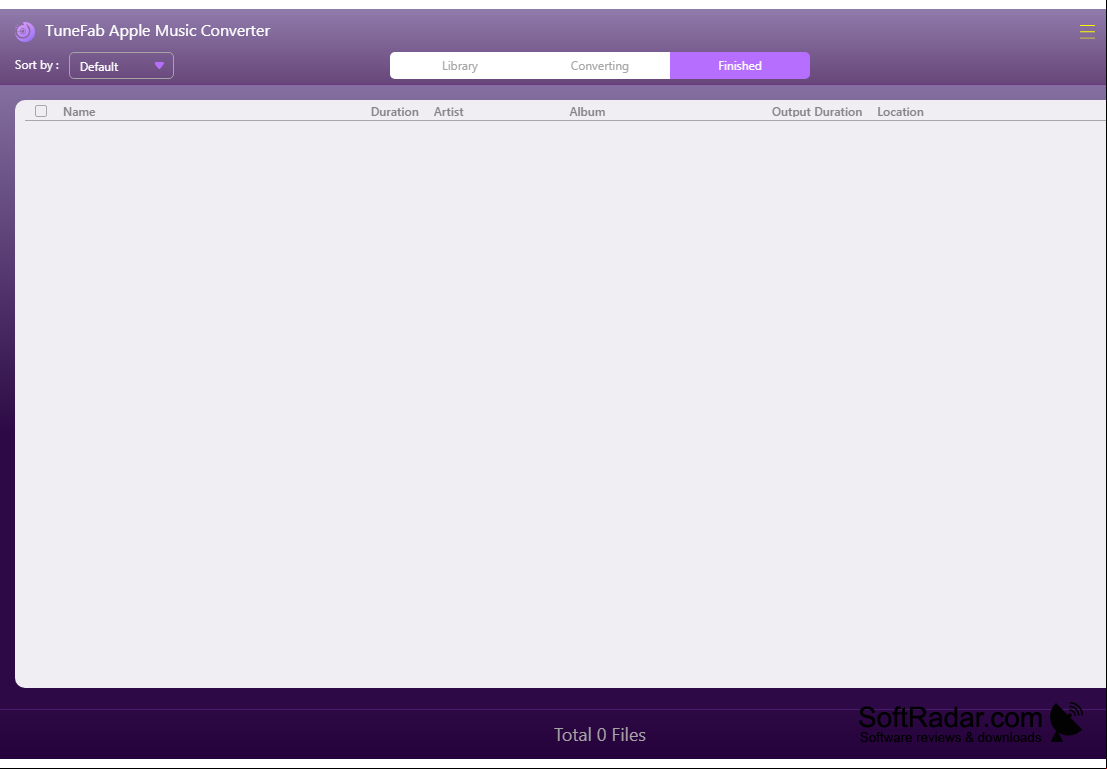Open the yellow hamburger menu
The height and width of the screenshot is (769, 1107).
click(x=1087, y=32)
